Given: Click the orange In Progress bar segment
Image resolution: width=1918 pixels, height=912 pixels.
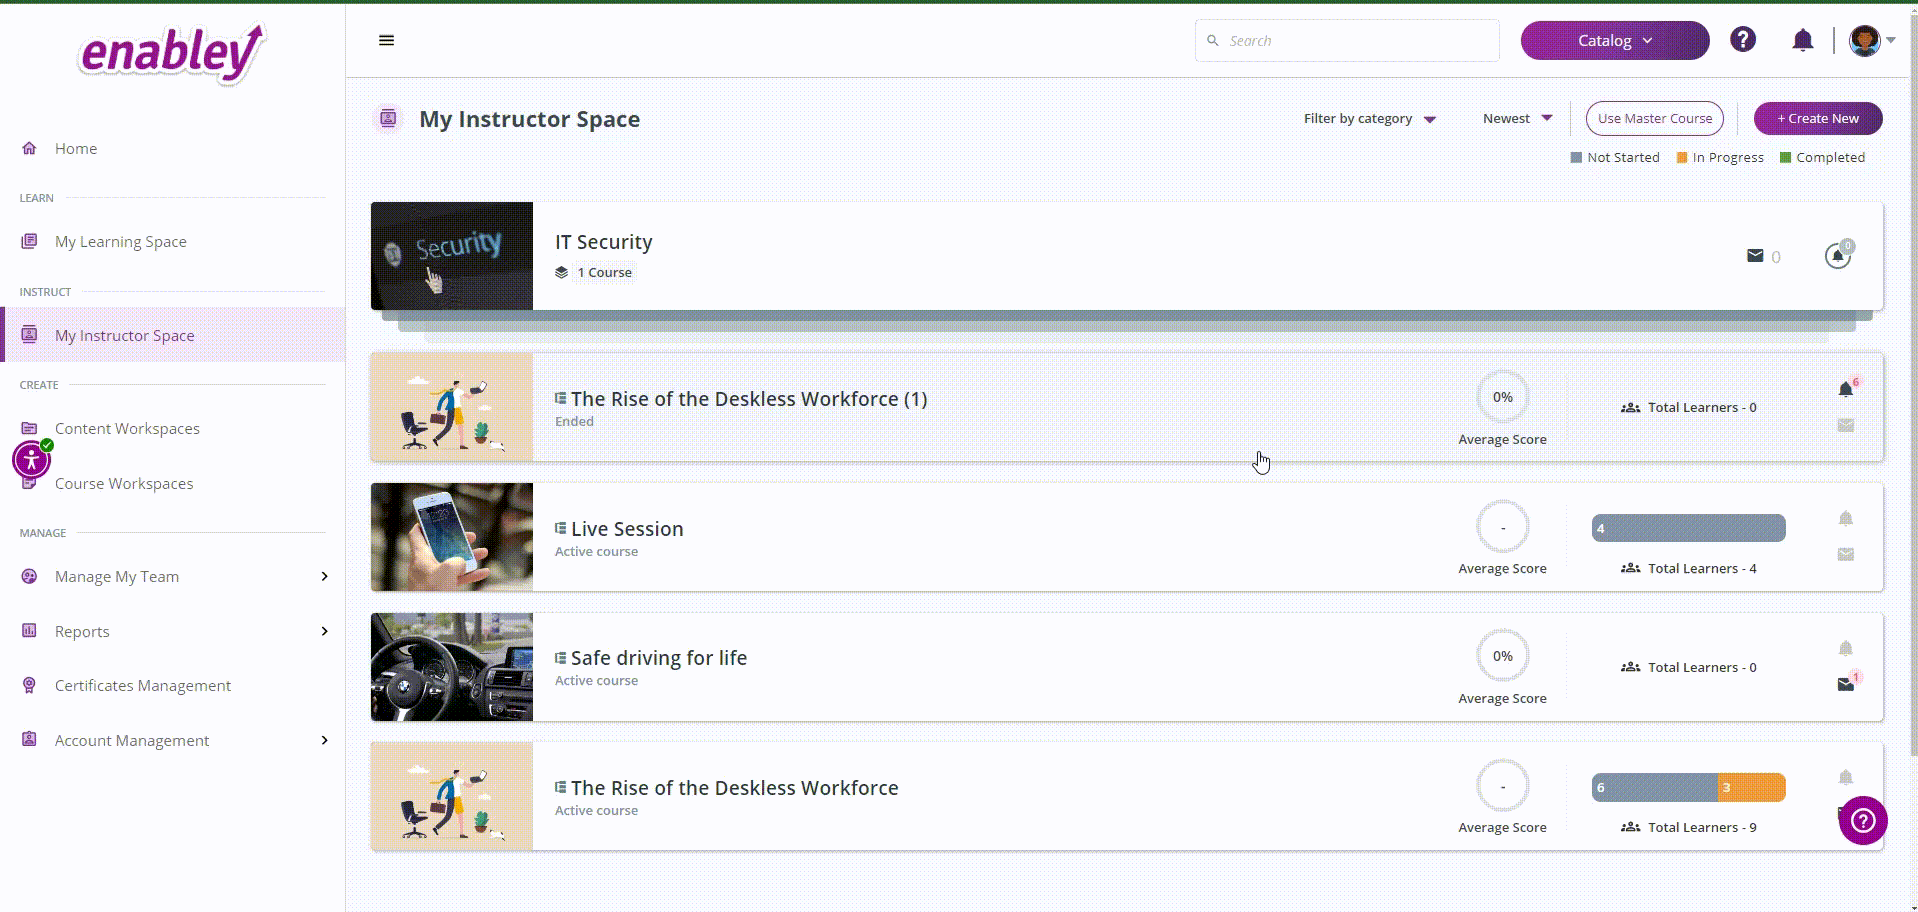Looking at the screenshot, I should coord(1751,788).
